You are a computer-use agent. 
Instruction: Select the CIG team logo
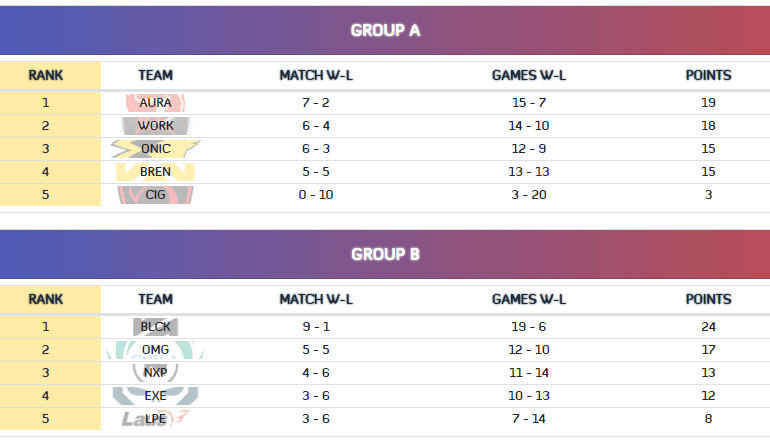pyautogui.click(x=155, y=195)
